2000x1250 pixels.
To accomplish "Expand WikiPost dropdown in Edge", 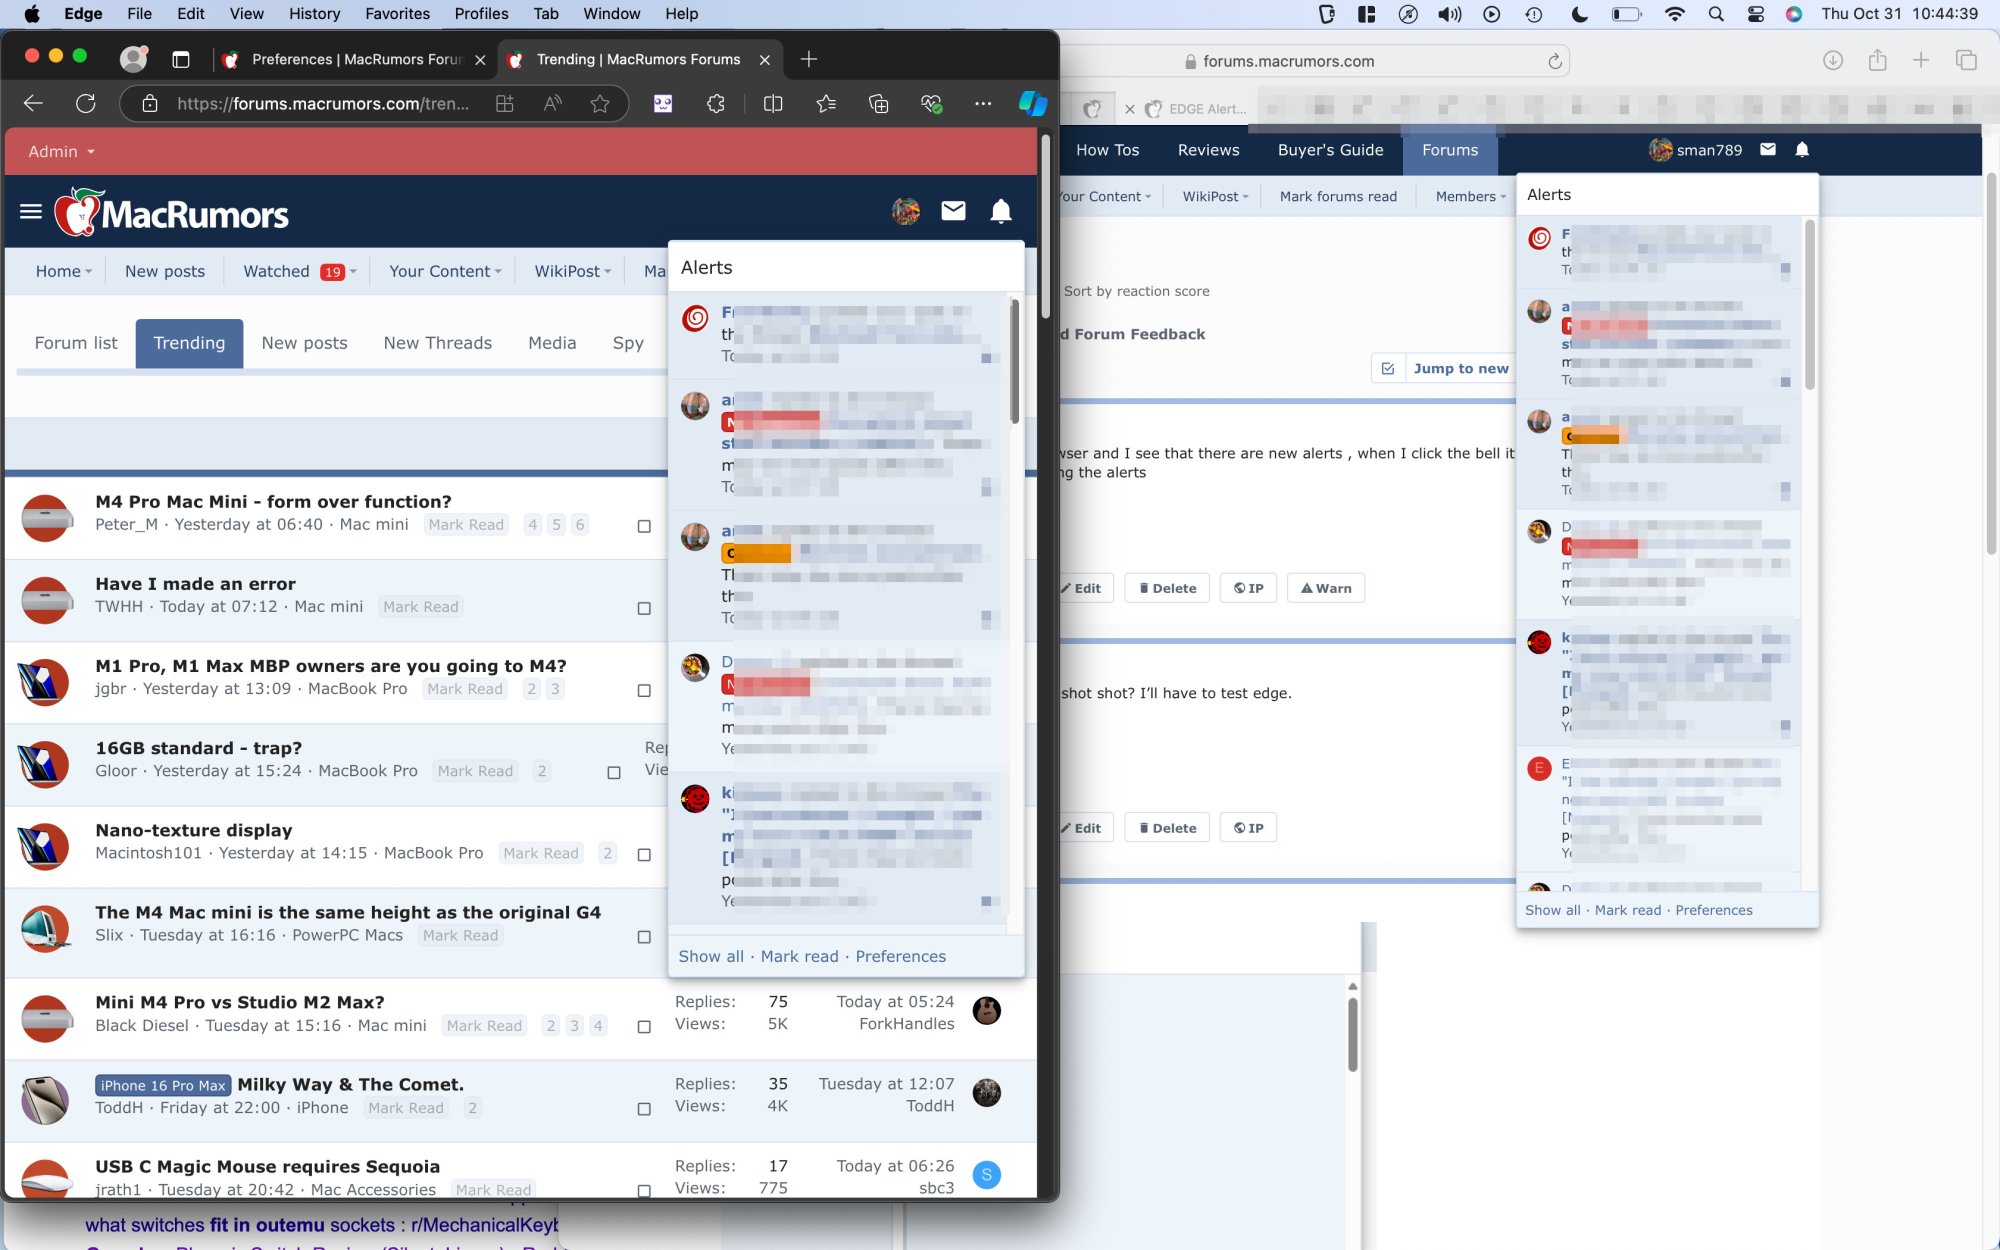I will pyautogui.click(x=607, y=271).
